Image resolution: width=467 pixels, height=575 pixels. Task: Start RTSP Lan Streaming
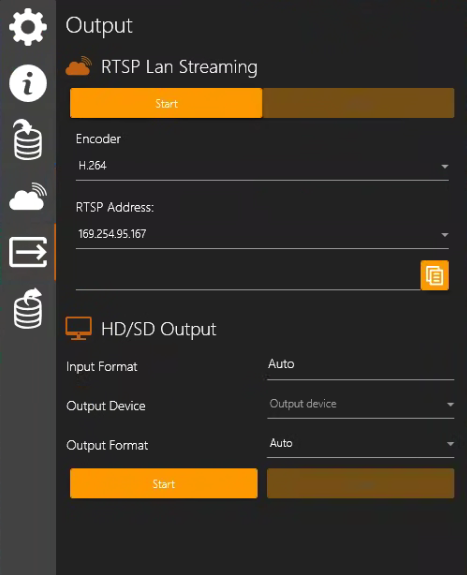pos(166,103)
